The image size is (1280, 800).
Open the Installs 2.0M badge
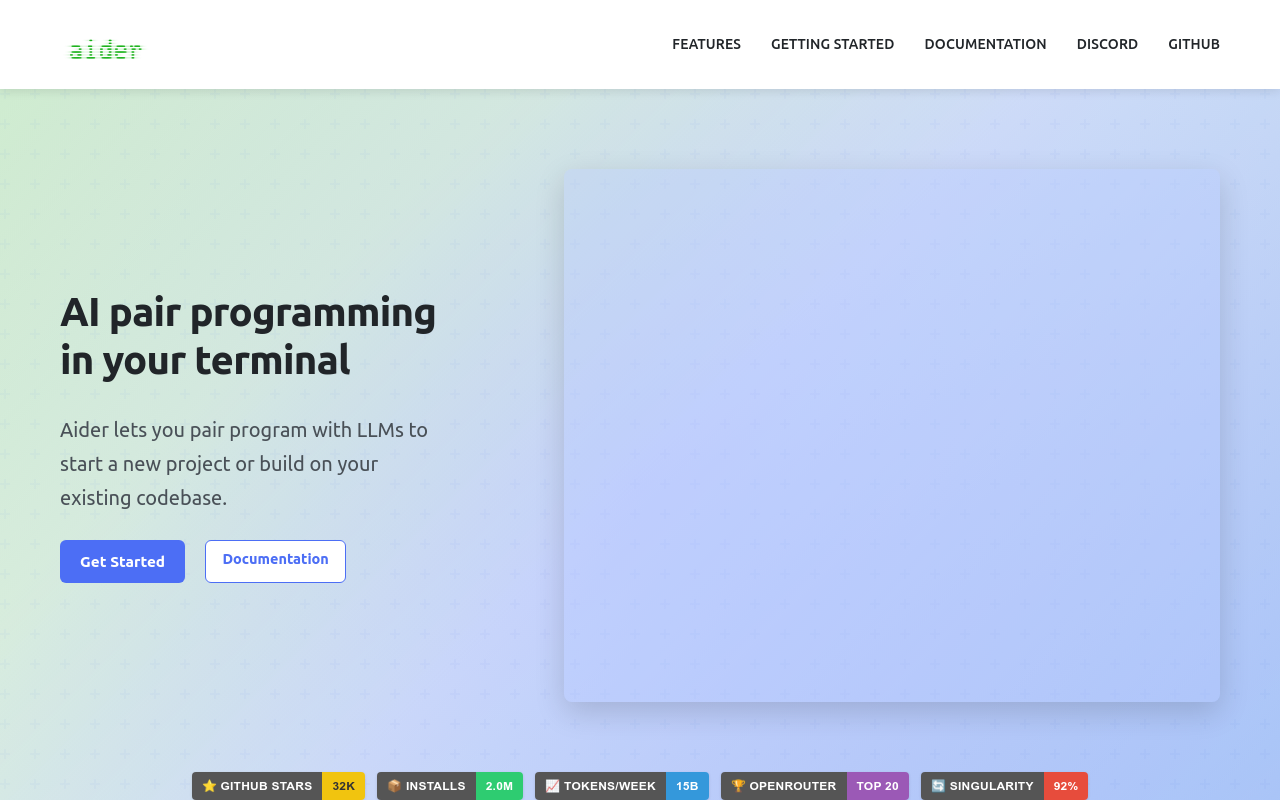(450, 786)
